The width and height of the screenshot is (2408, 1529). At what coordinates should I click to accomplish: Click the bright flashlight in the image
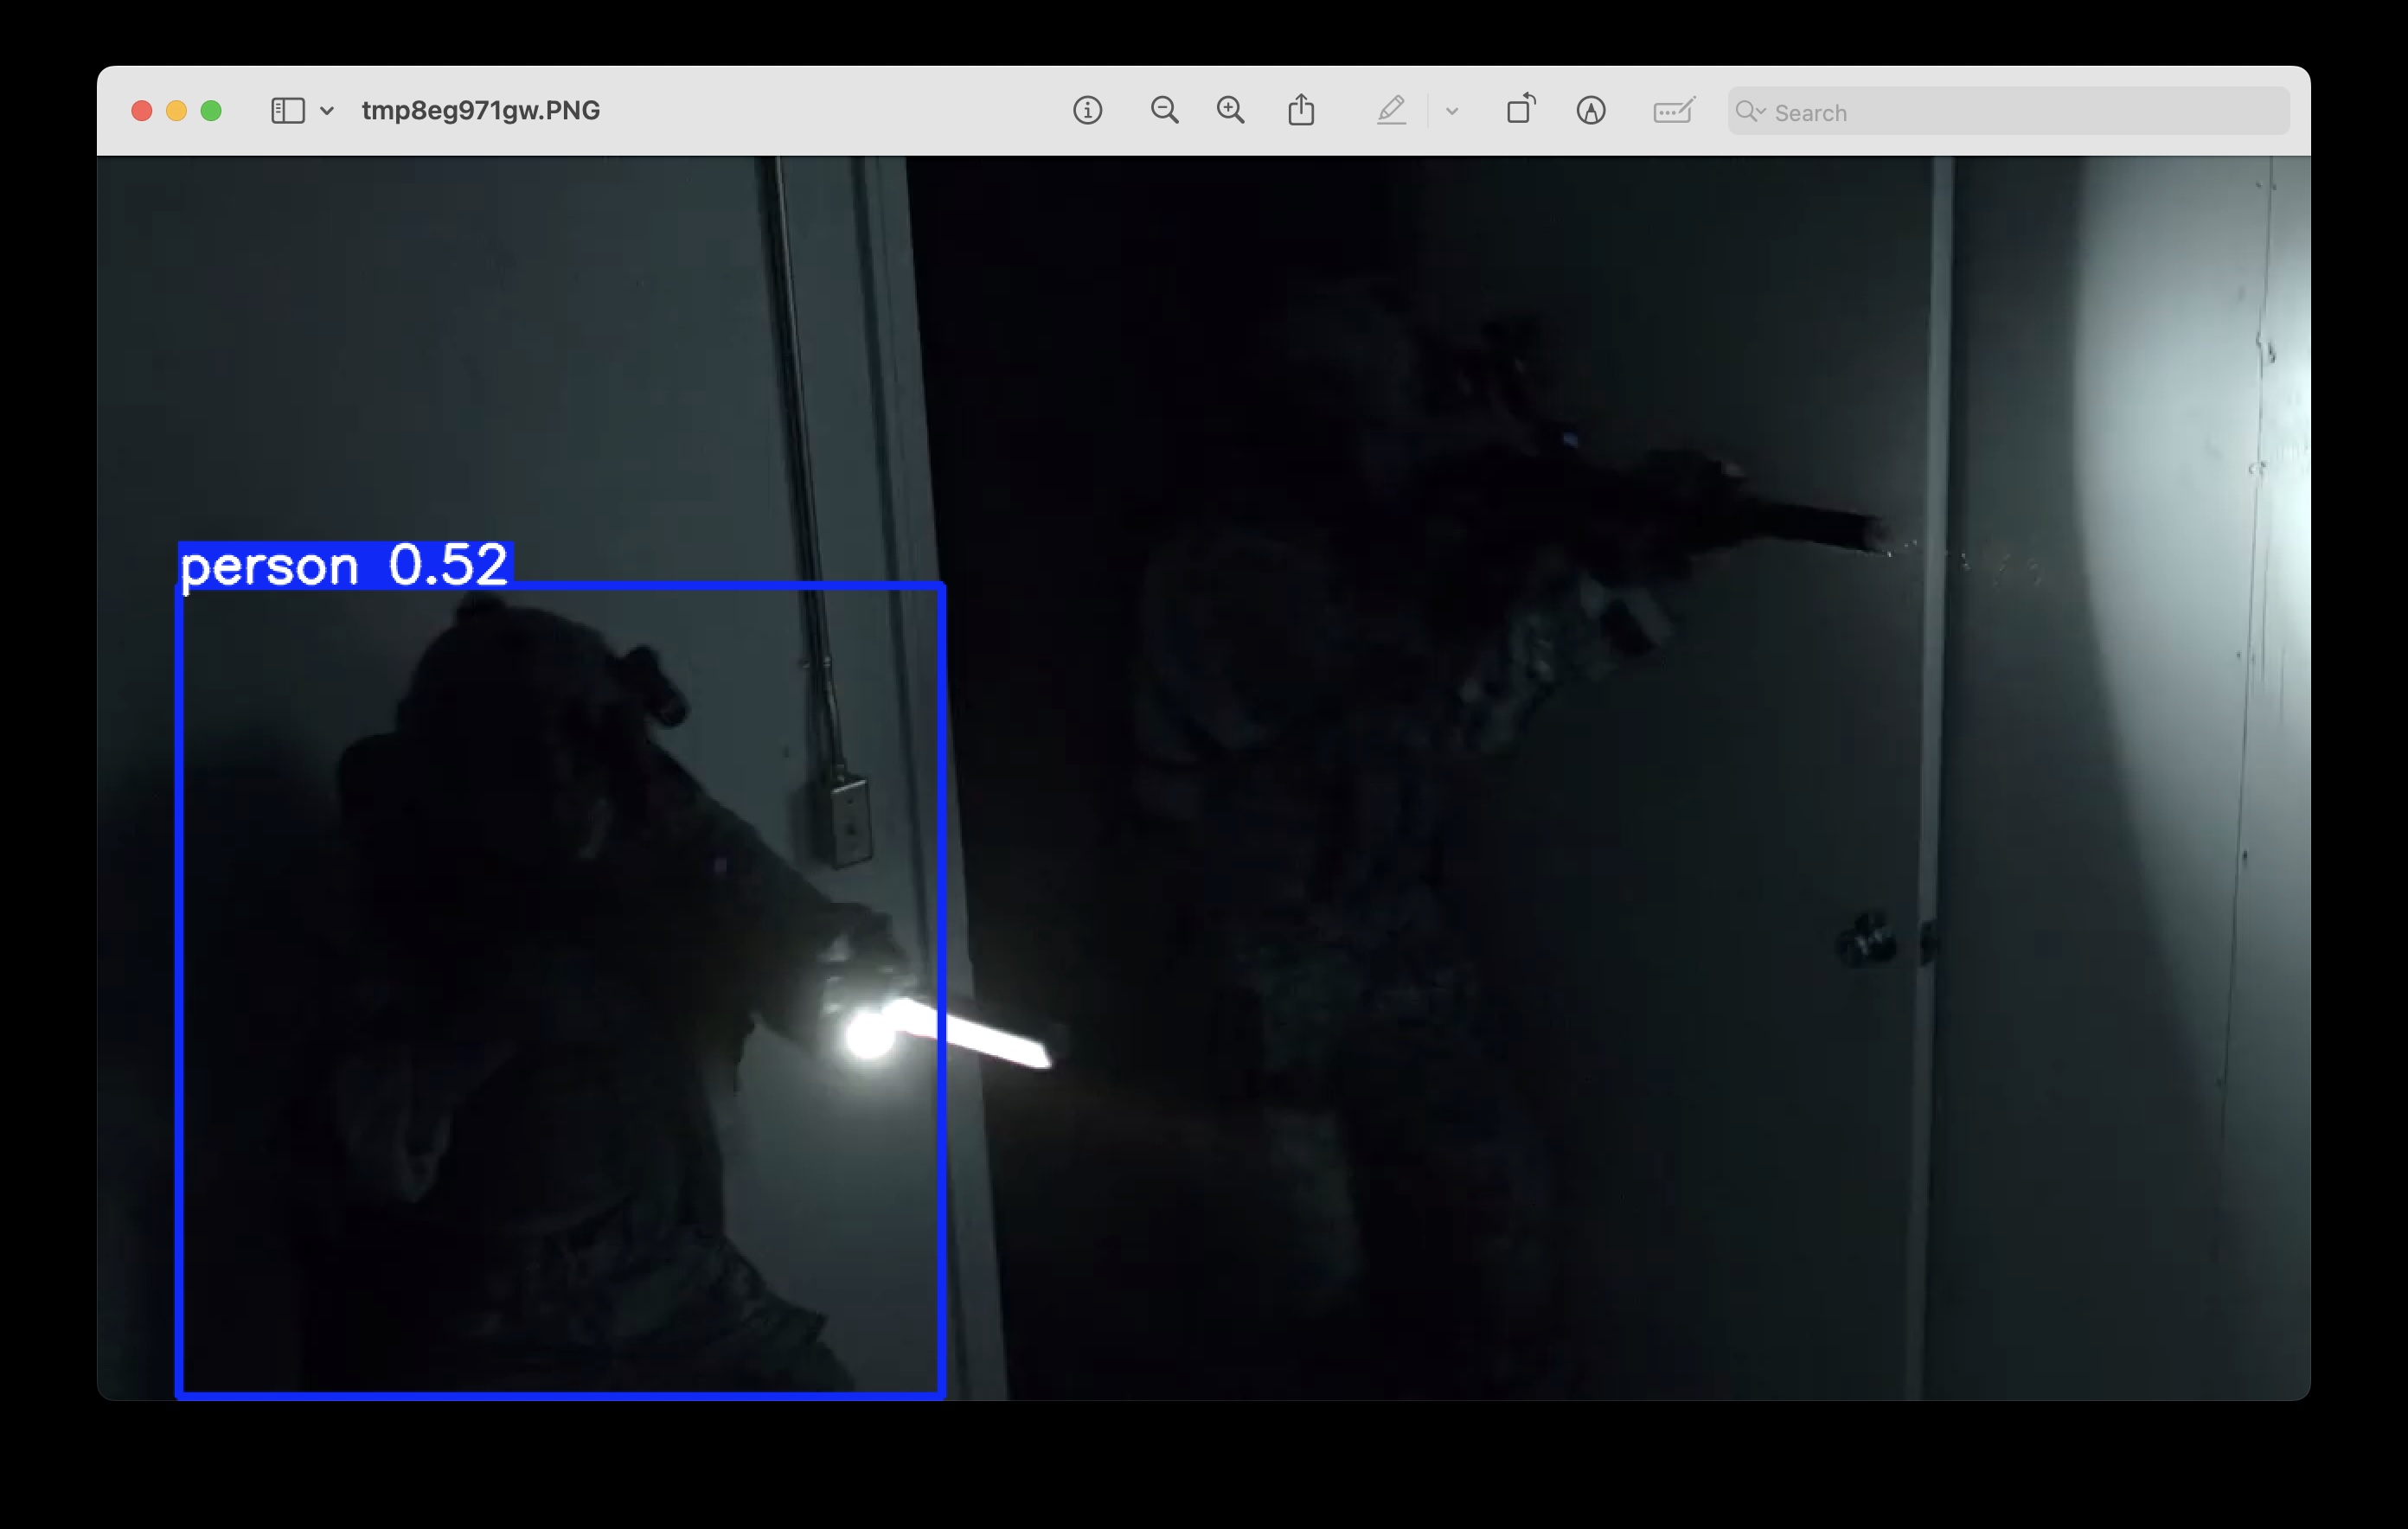(x=869, y=1036)
